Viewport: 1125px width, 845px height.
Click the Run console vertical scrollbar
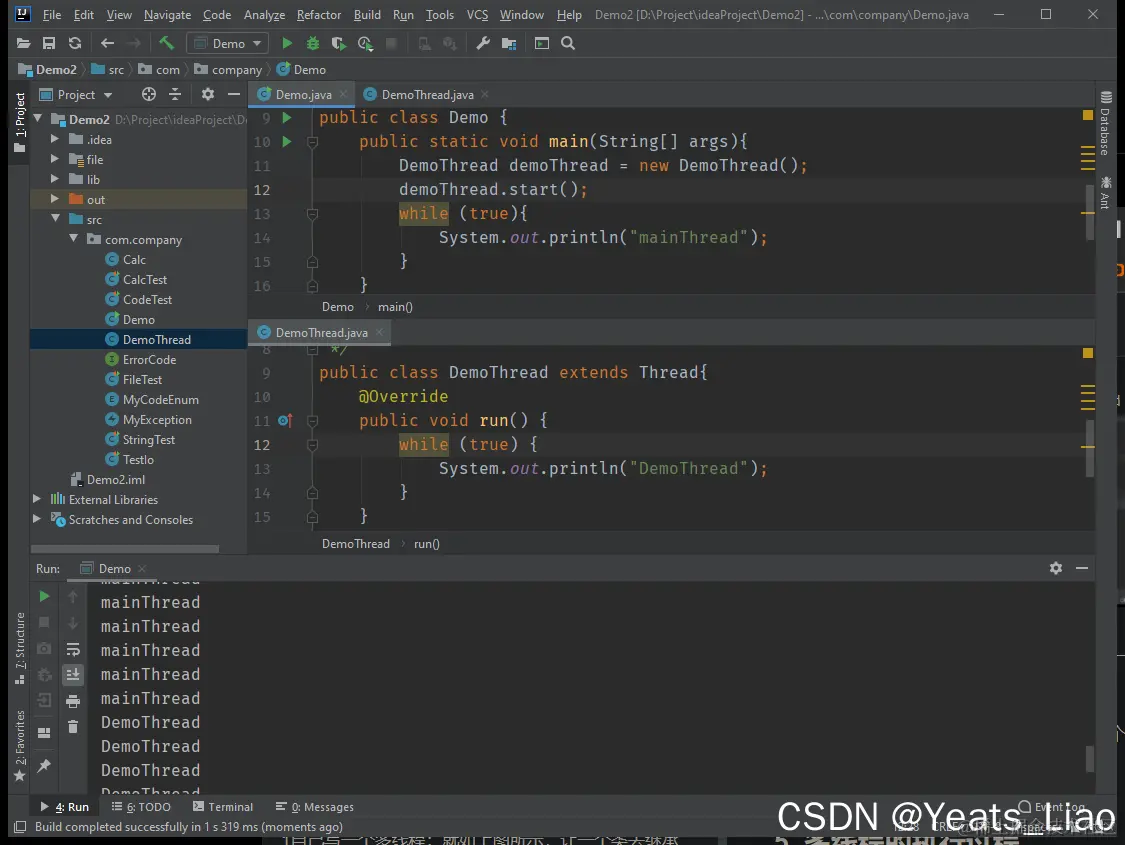pos(1089,758)
